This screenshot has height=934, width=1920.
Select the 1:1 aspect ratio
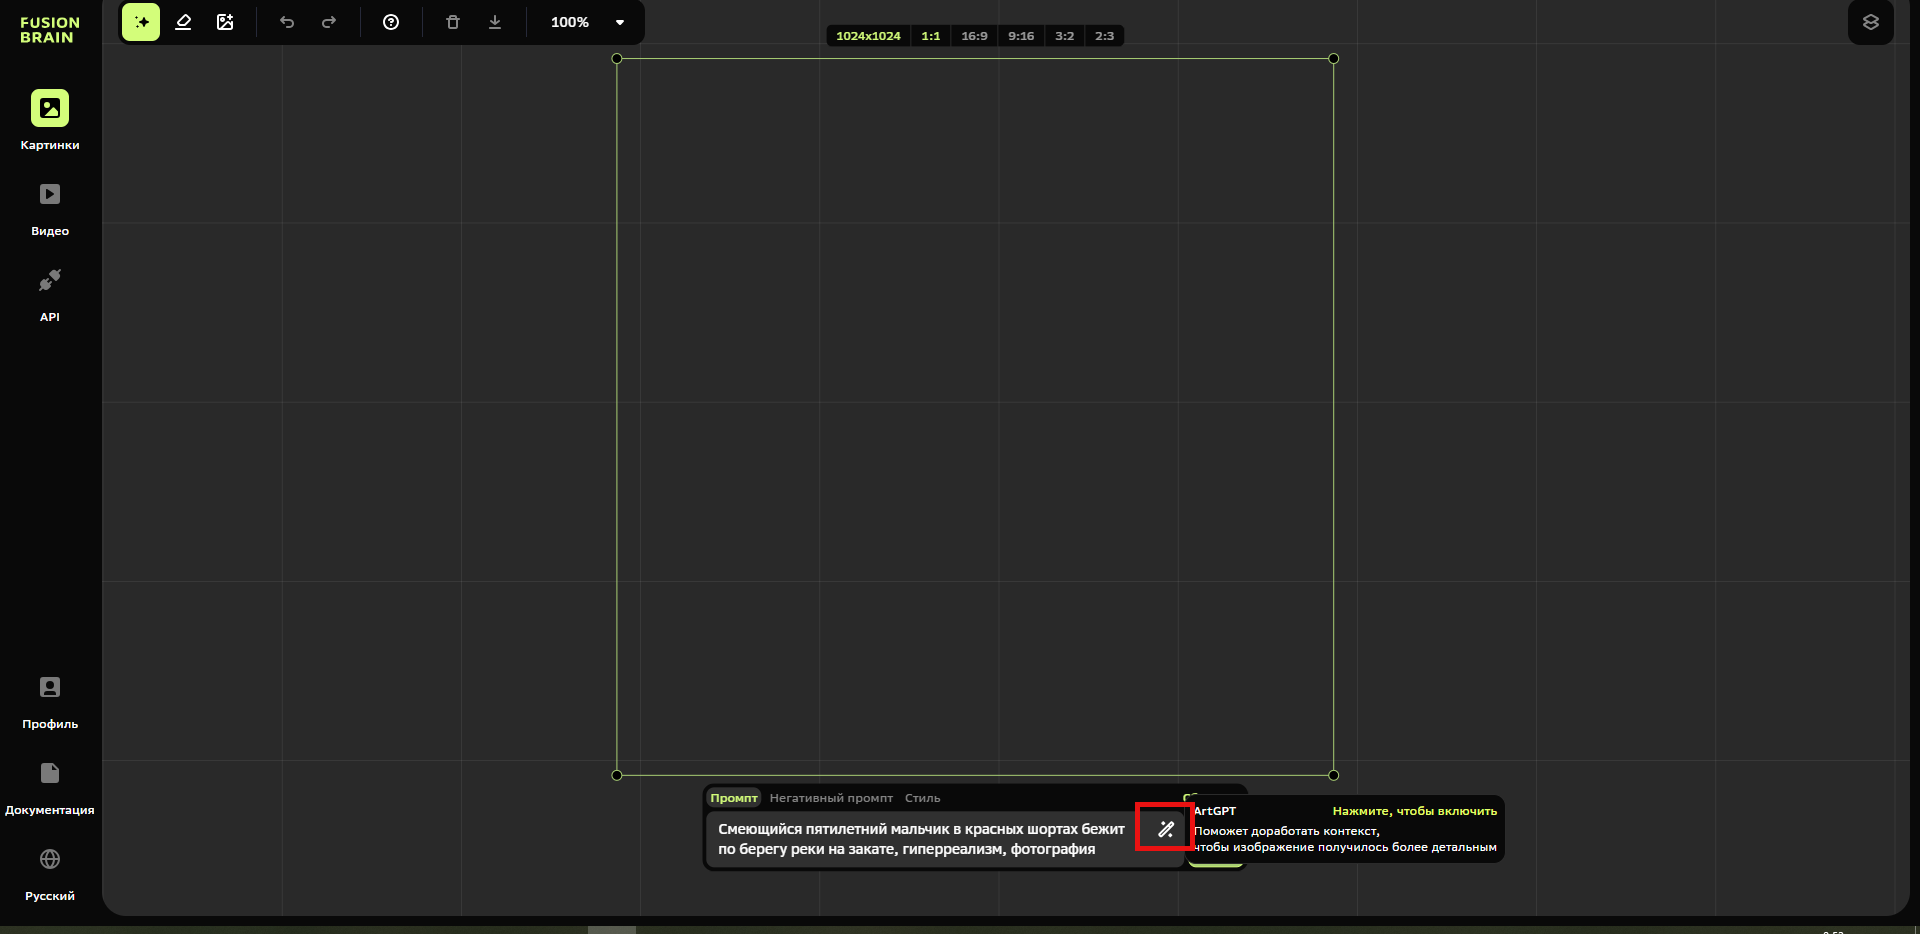point(930,36)
